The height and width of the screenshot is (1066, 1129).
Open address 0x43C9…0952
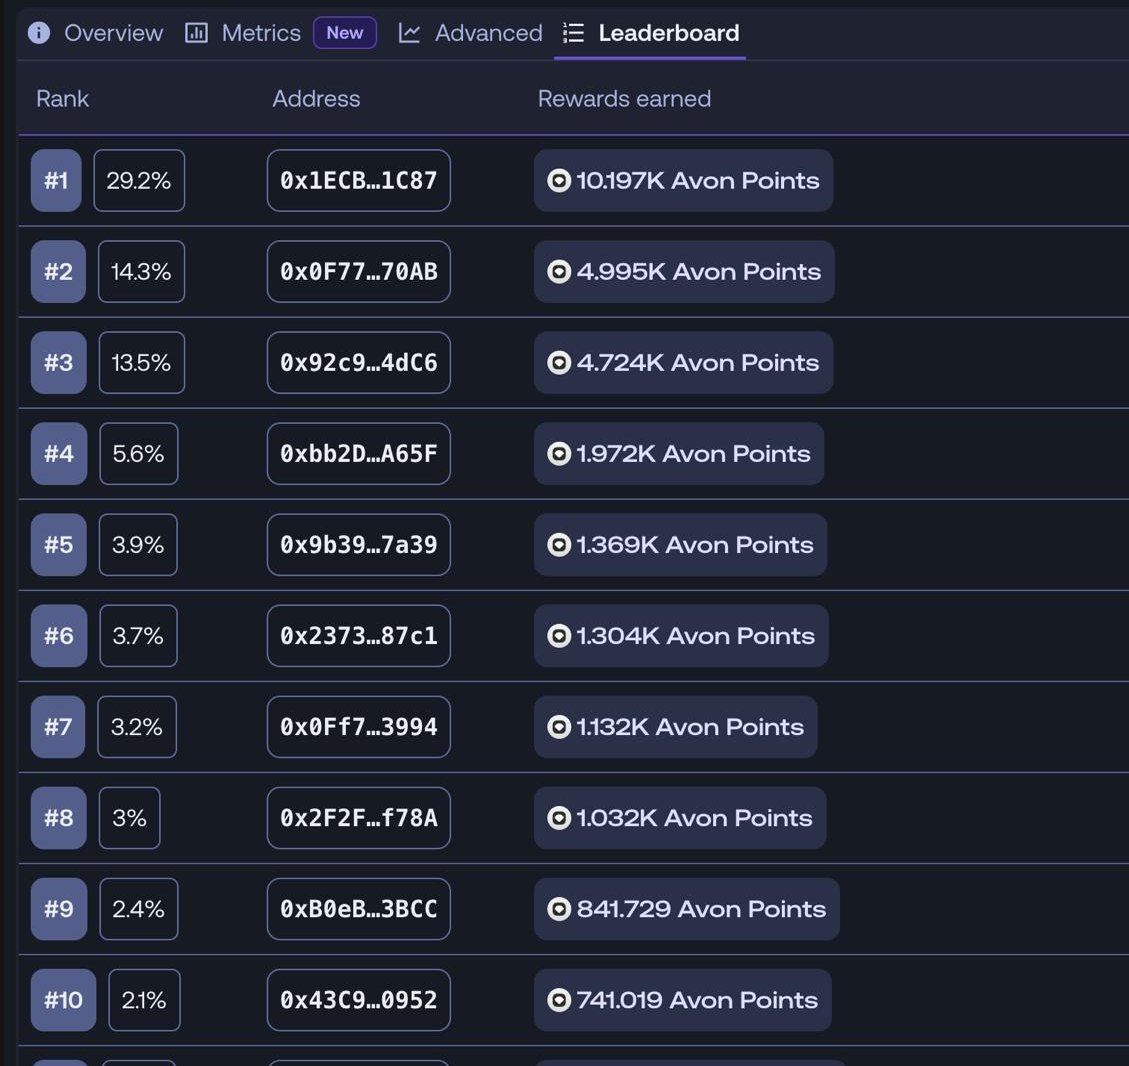pos(359,1000)
